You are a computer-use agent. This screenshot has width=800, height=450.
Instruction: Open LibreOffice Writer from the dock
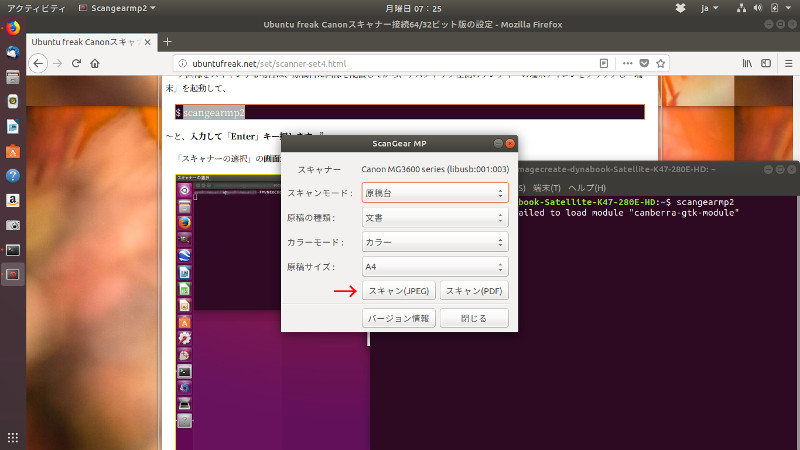point(13,126)
